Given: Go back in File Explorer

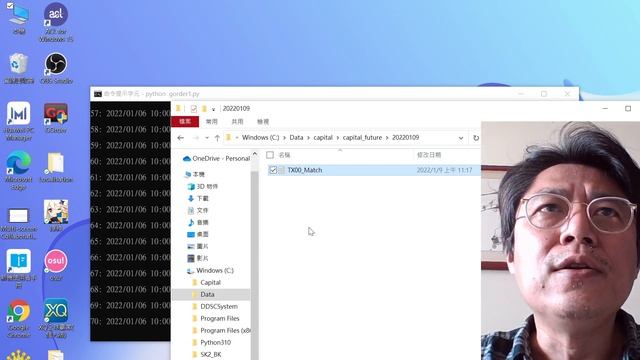Looking at the screenshot, I should coord(180,138).
